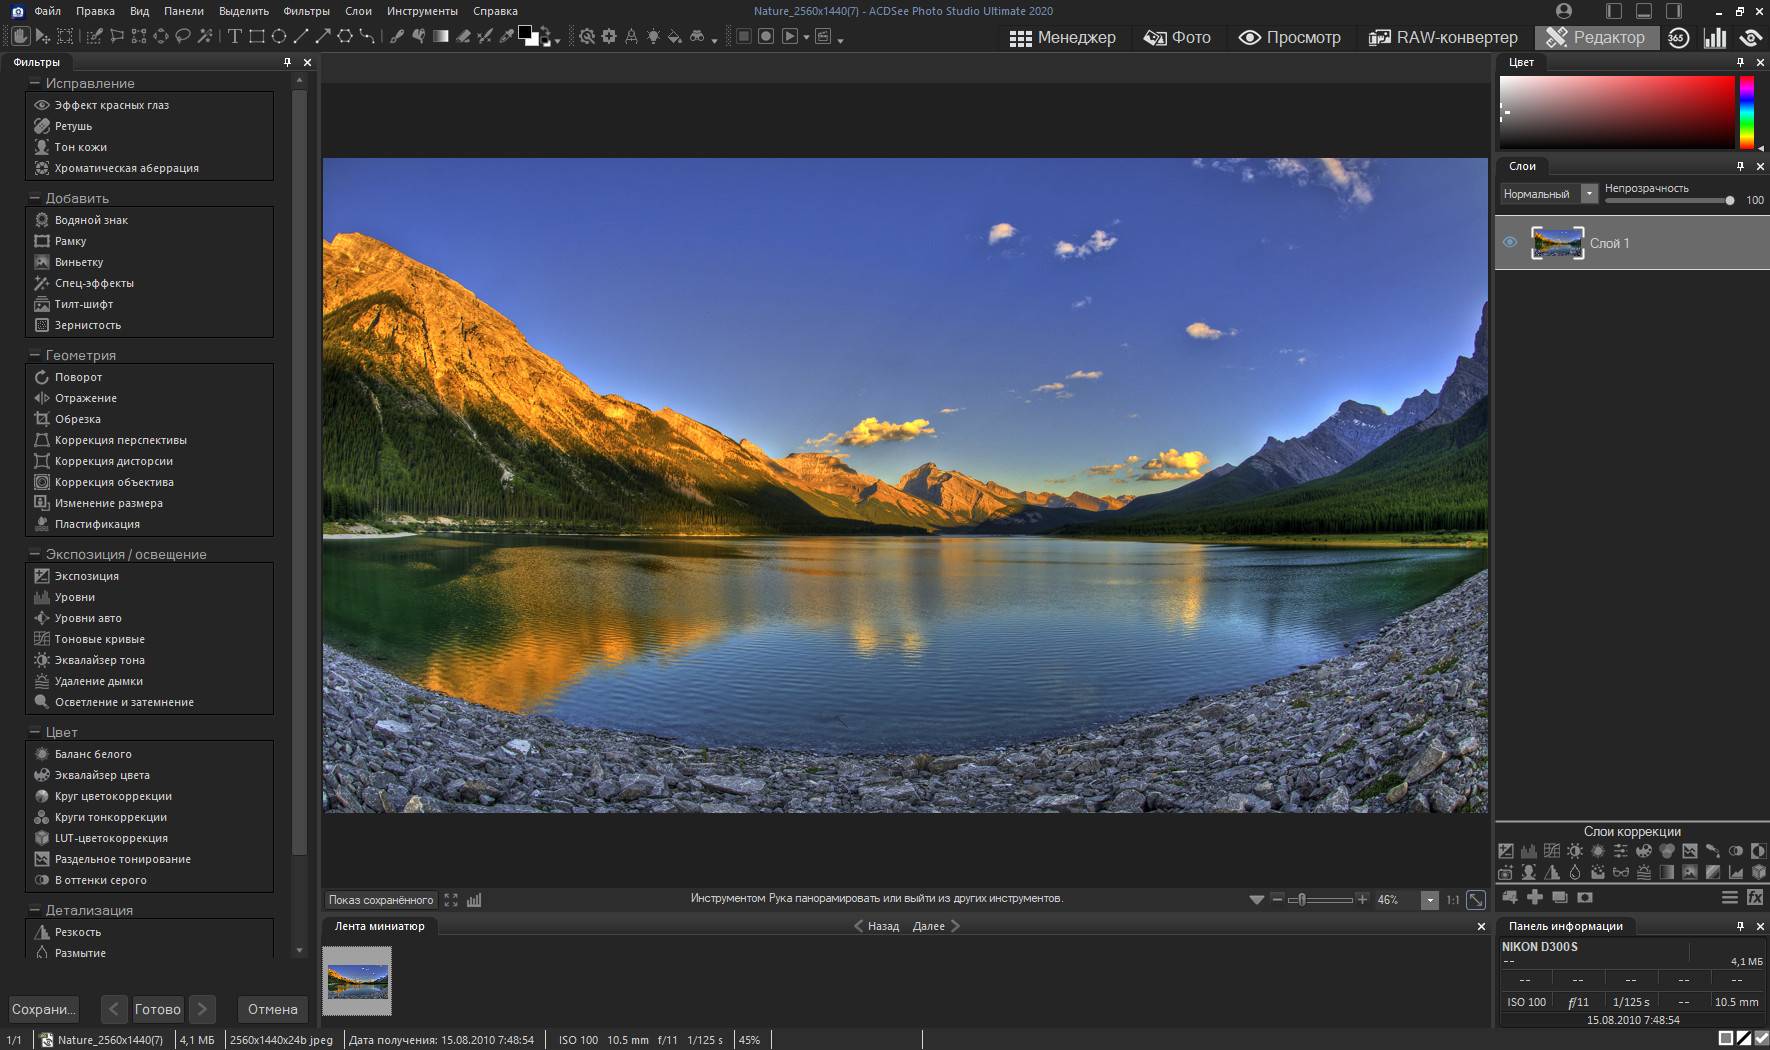Open the Тоновые кривые filter
Screen dimensions: 1770x1050
[x=99, y=639]
